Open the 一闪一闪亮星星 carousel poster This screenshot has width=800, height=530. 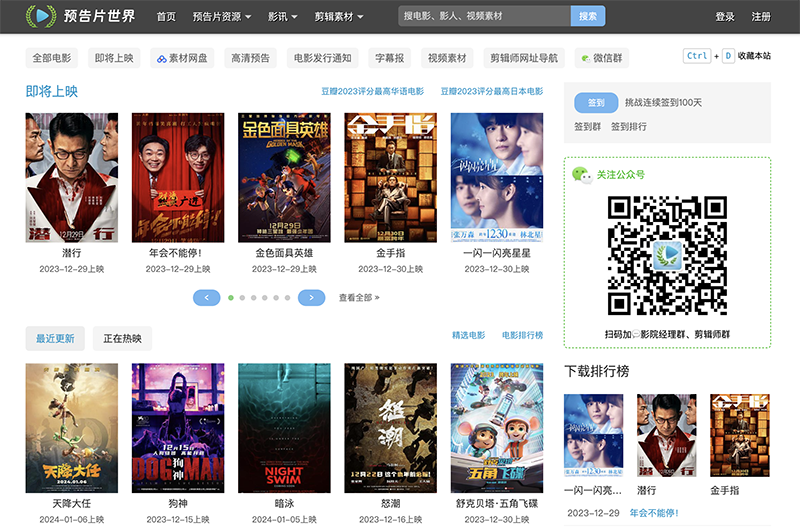tap(496, 178)
